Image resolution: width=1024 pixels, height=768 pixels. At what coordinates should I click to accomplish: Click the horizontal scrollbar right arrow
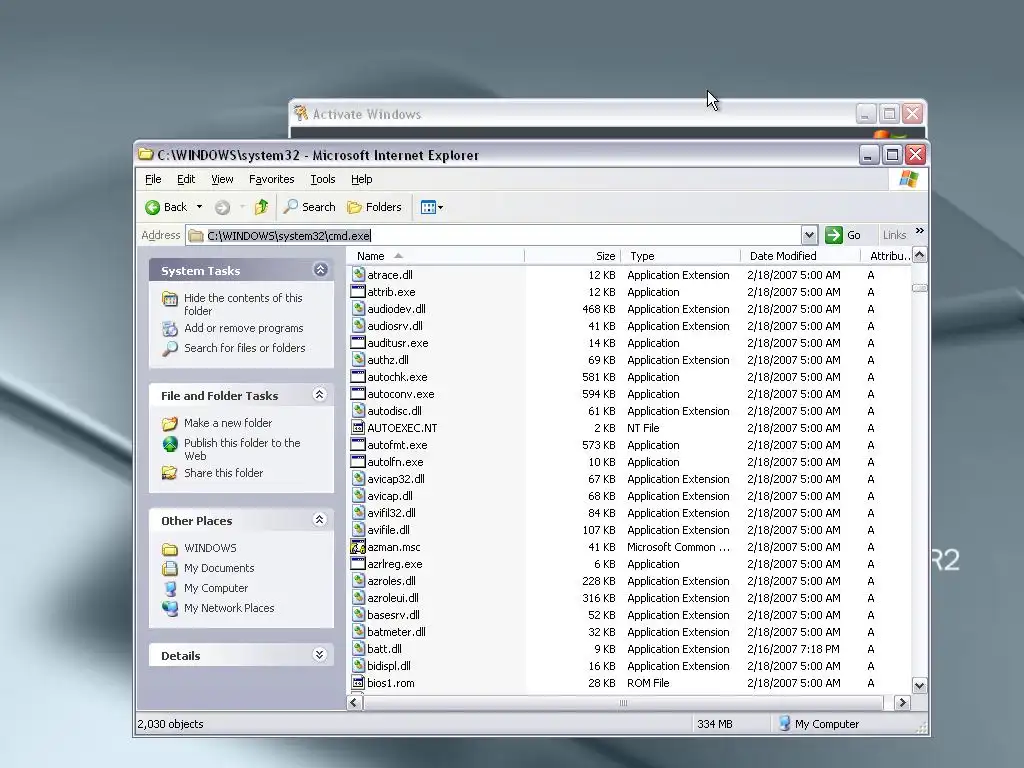(902, 703)
